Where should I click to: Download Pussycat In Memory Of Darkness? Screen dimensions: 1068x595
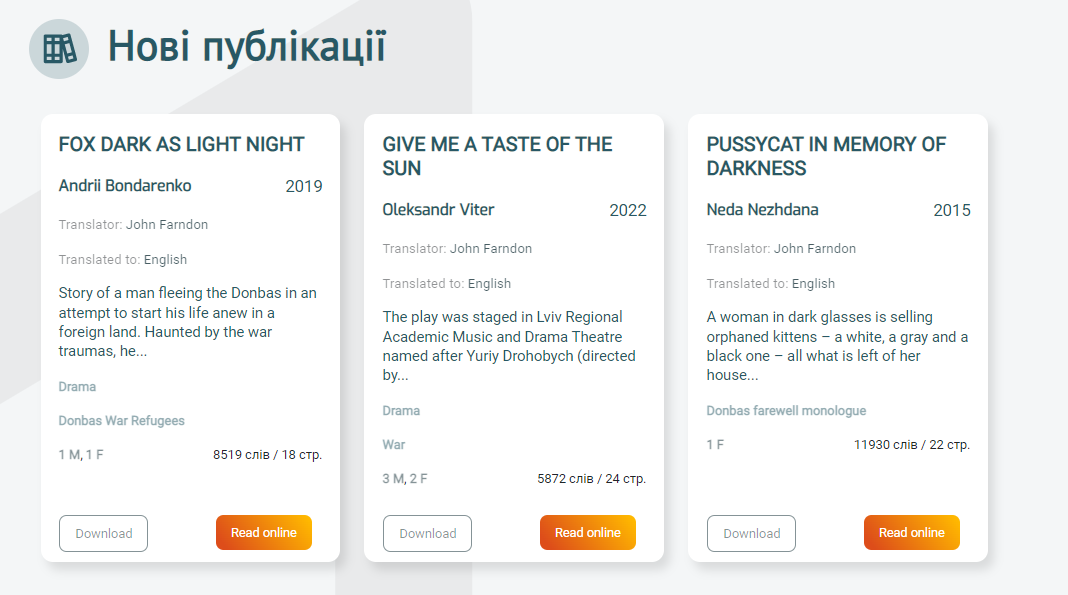click(x=751, y=533)
